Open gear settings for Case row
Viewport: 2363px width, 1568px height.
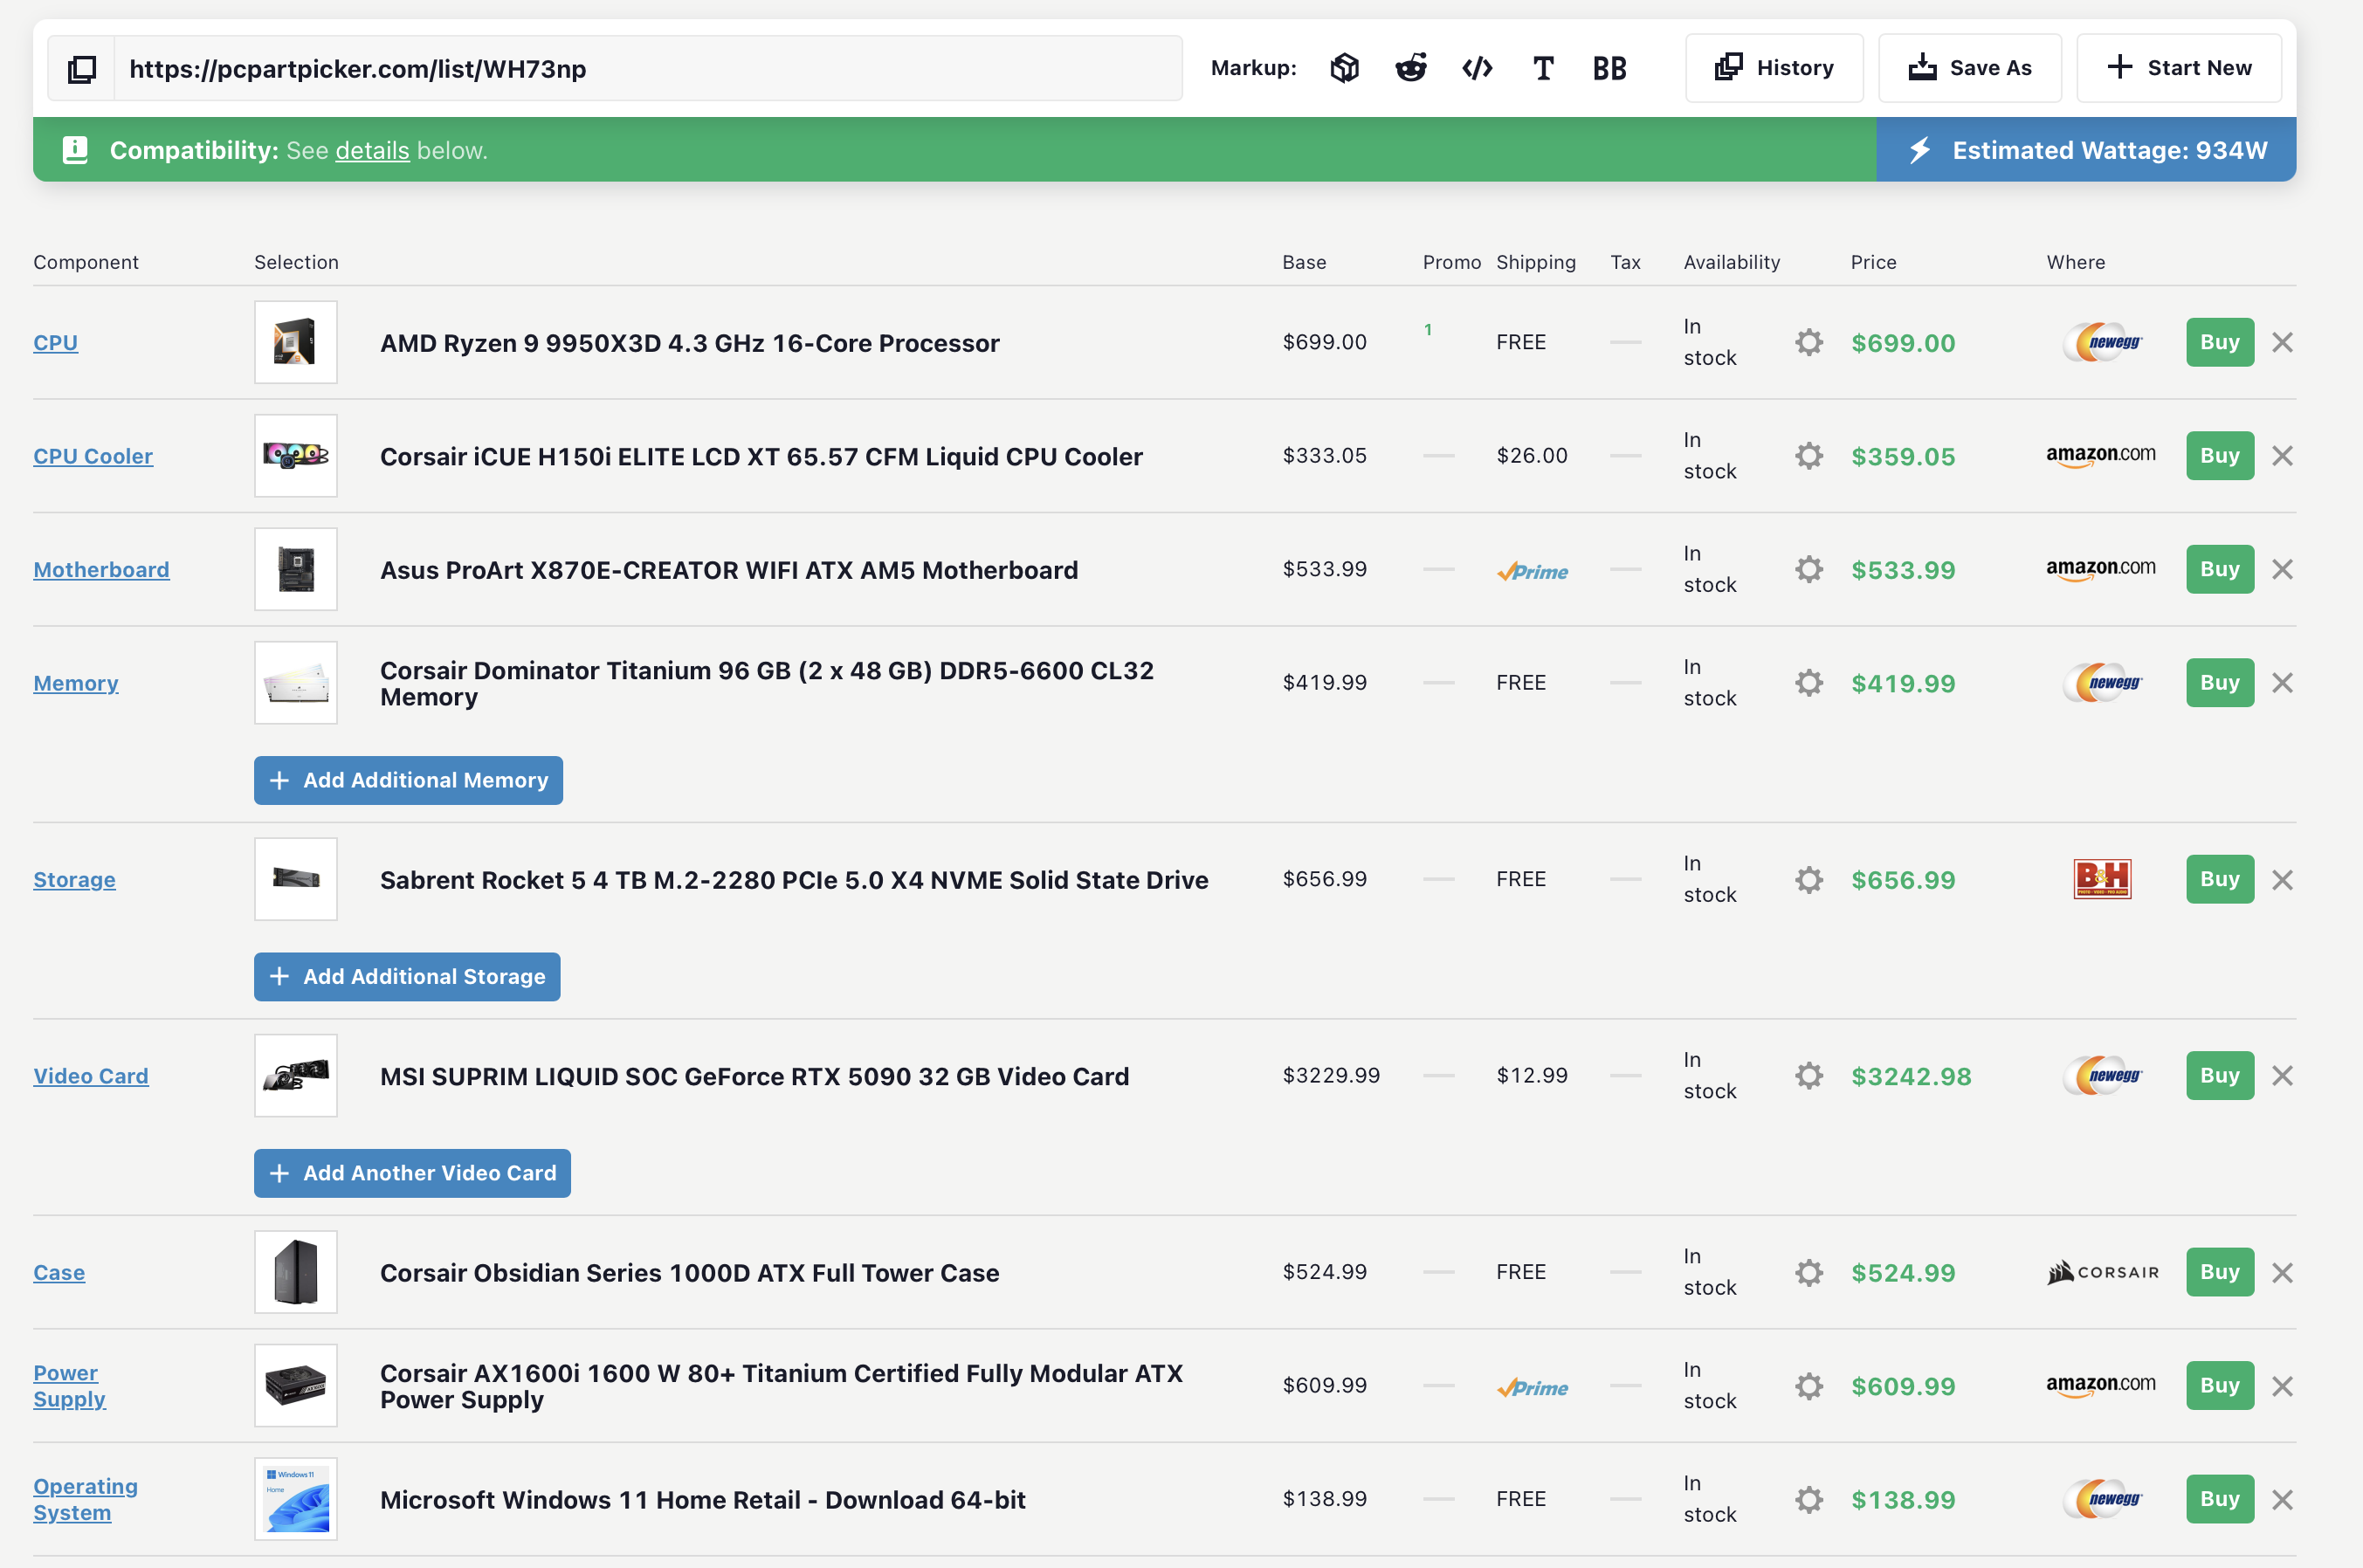[x=1808, y=1272]
